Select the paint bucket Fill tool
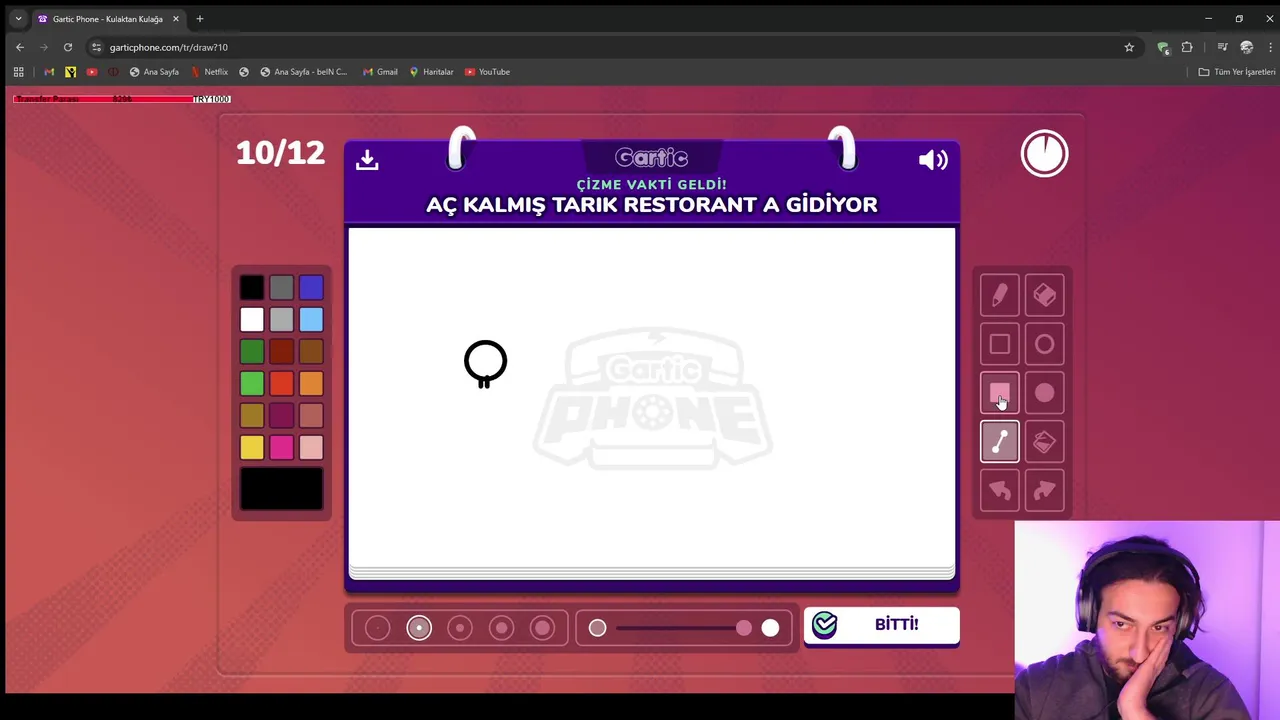Image resolution: width=1280 pixels, height=720 pixels. coord(1044,442)
